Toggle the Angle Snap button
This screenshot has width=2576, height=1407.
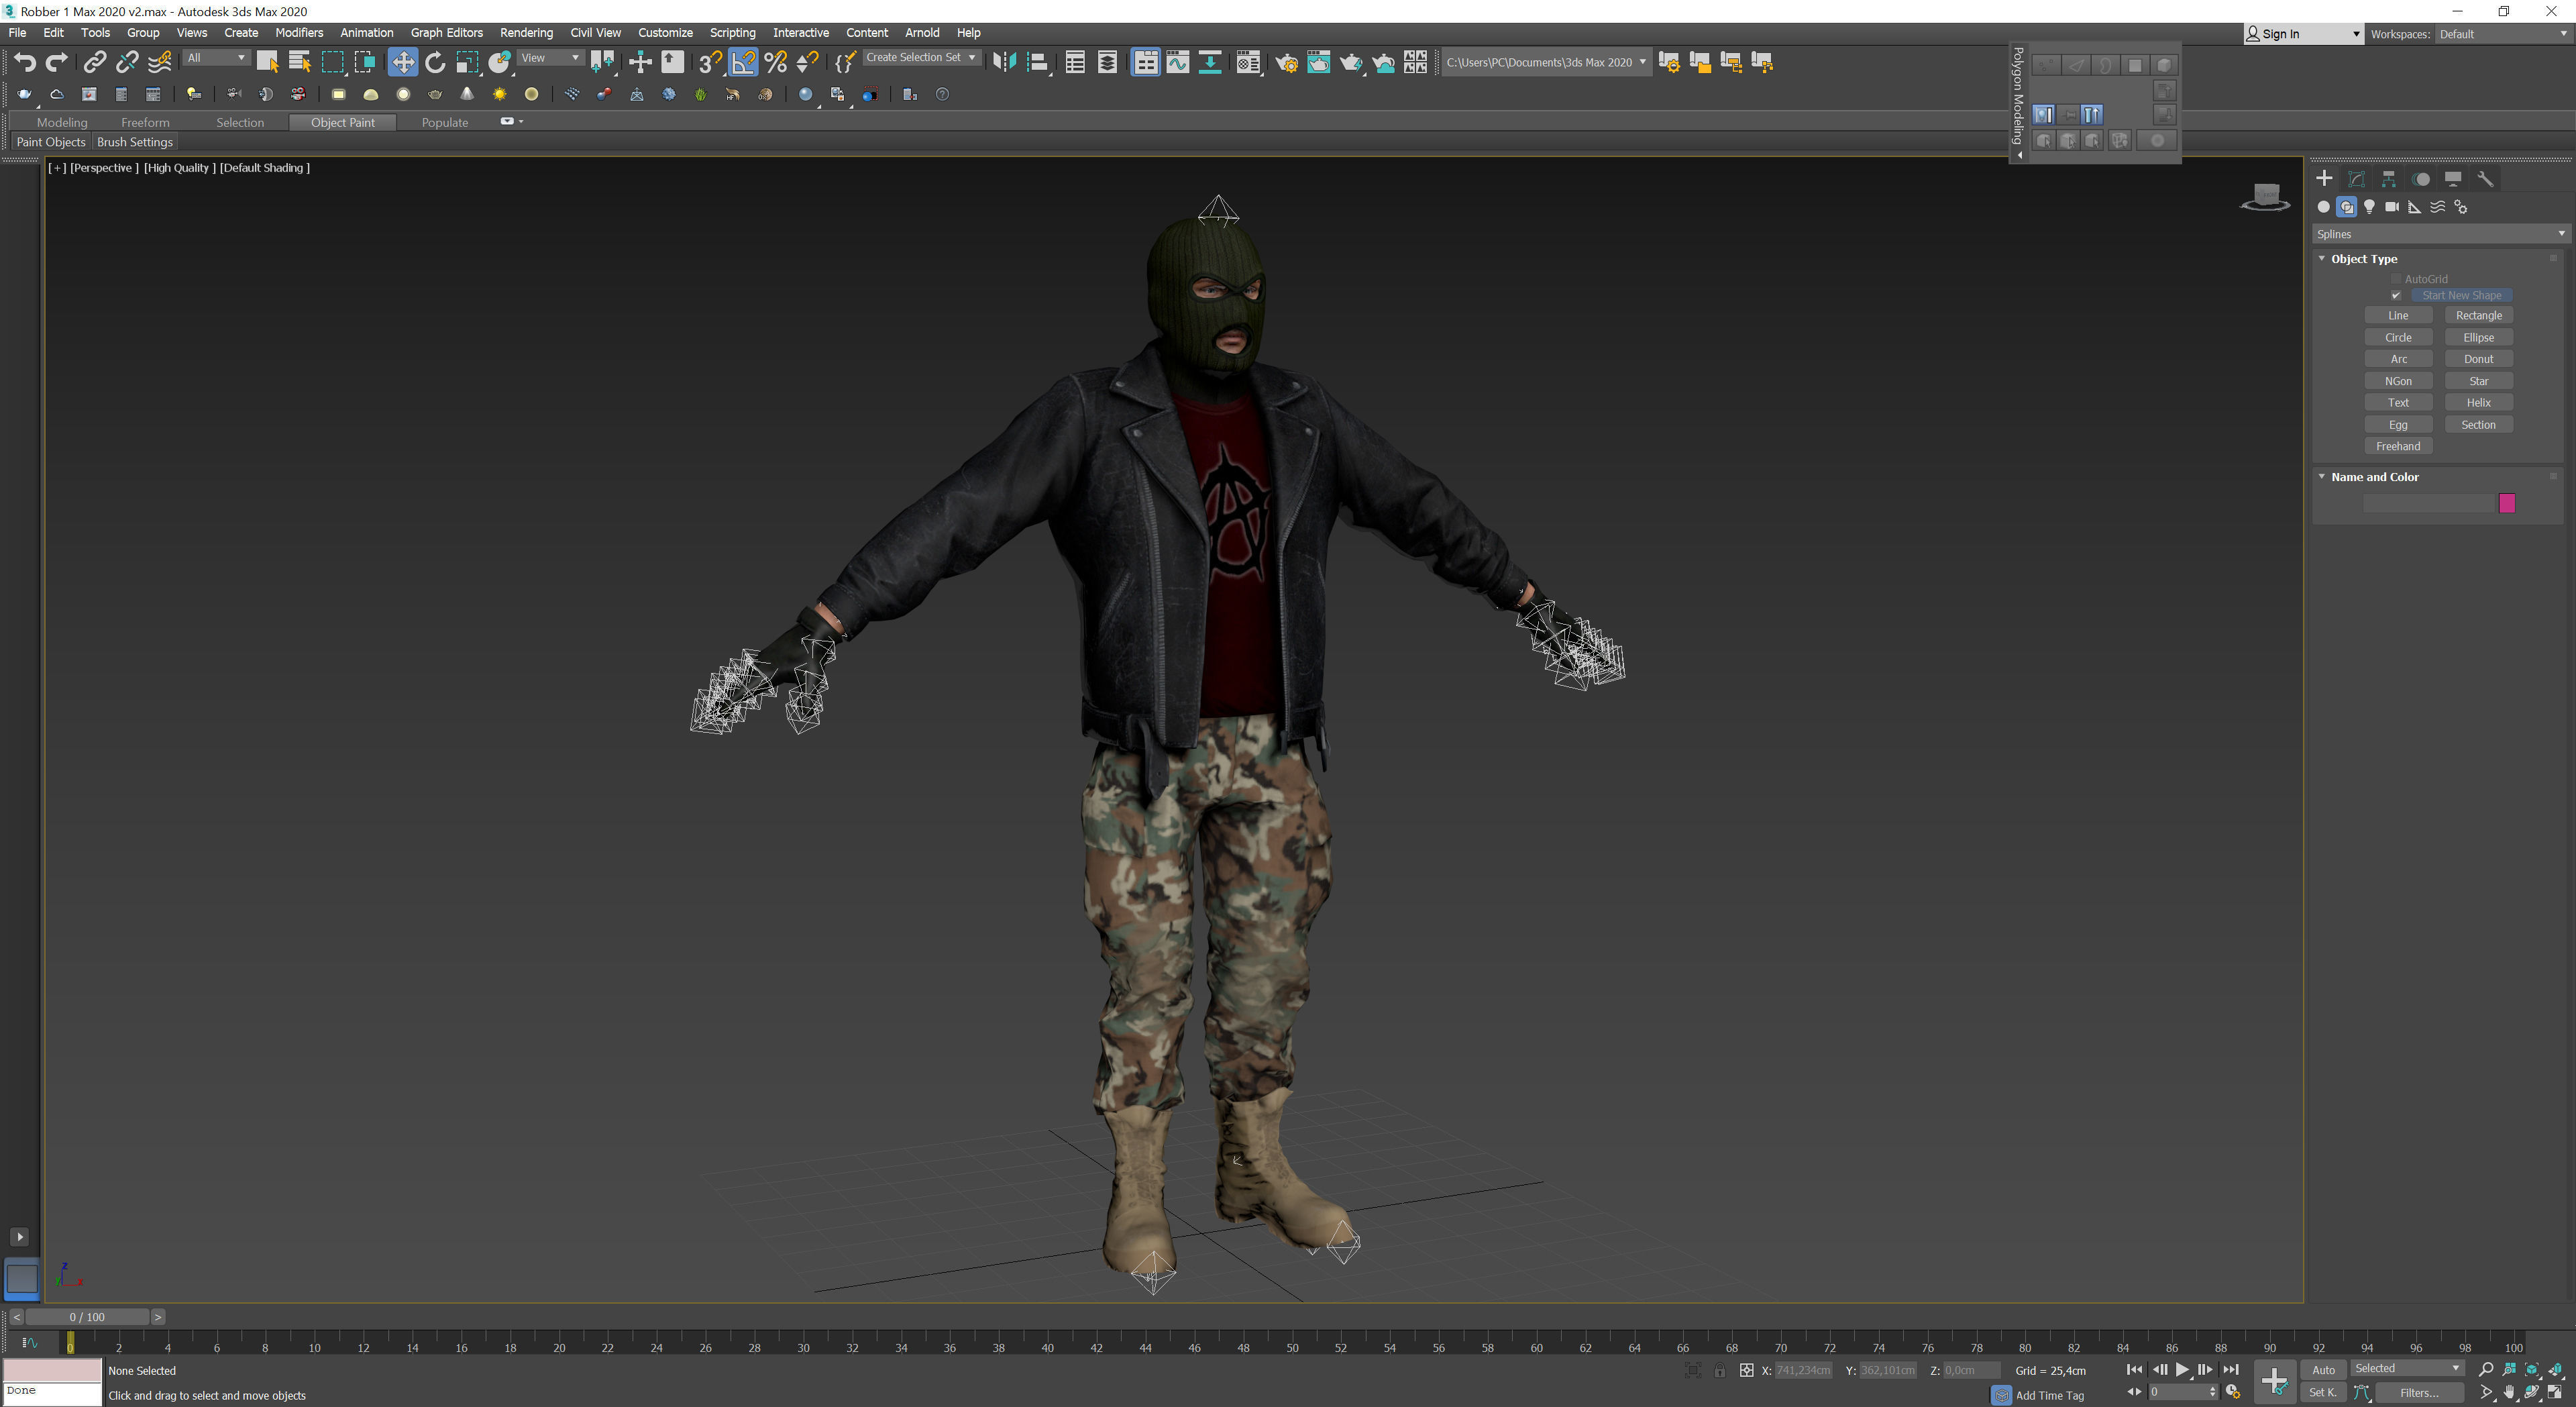pyautogui.click(x=743, y=62)
